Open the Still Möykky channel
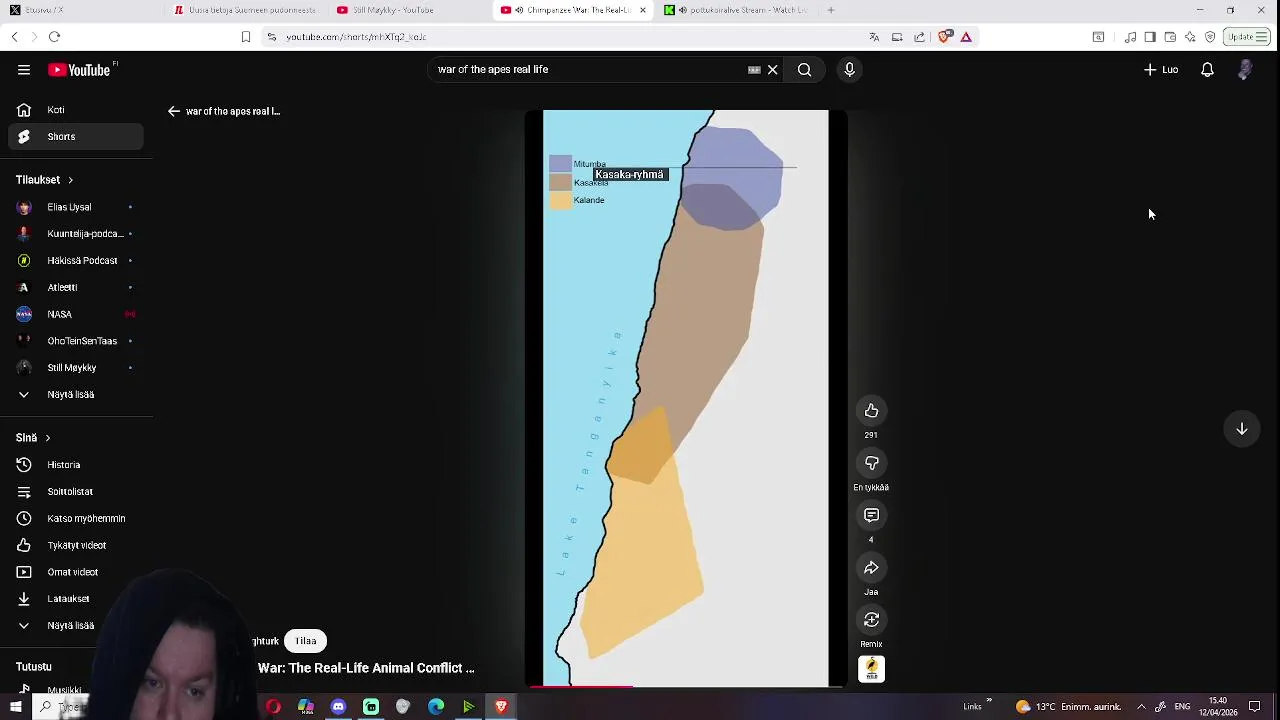This screenshot has height=720, width=1280. click(x=76, y=368)
